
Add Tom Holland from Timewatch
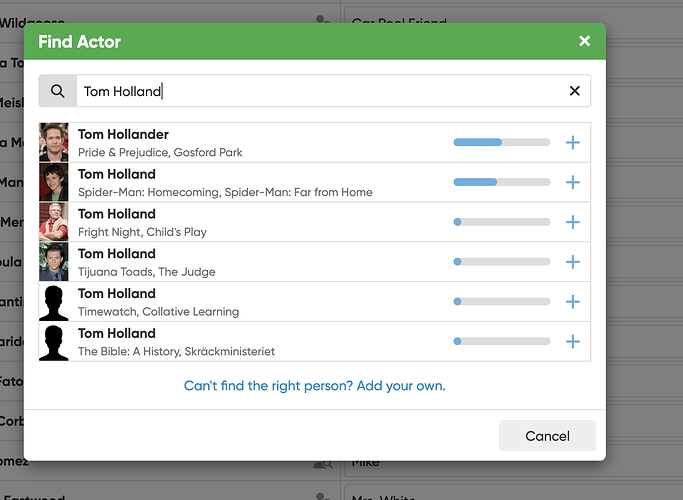pos(573,301)
